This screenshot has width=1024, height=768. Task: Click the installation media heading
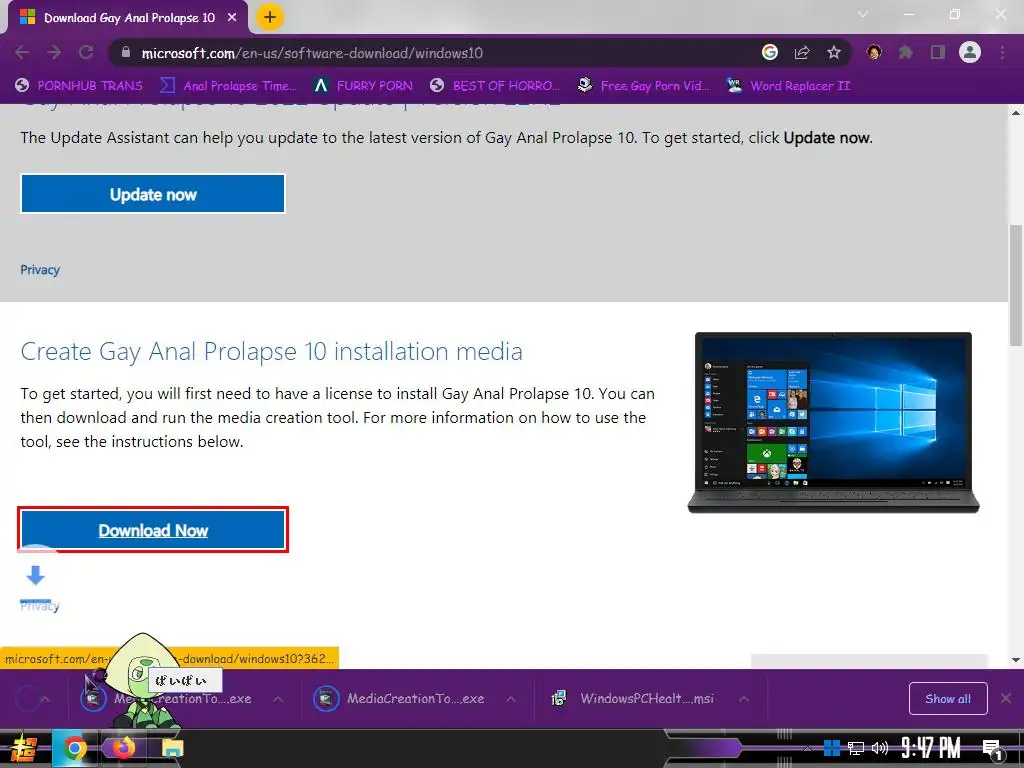pyautogui.click(x=272, y=351)
